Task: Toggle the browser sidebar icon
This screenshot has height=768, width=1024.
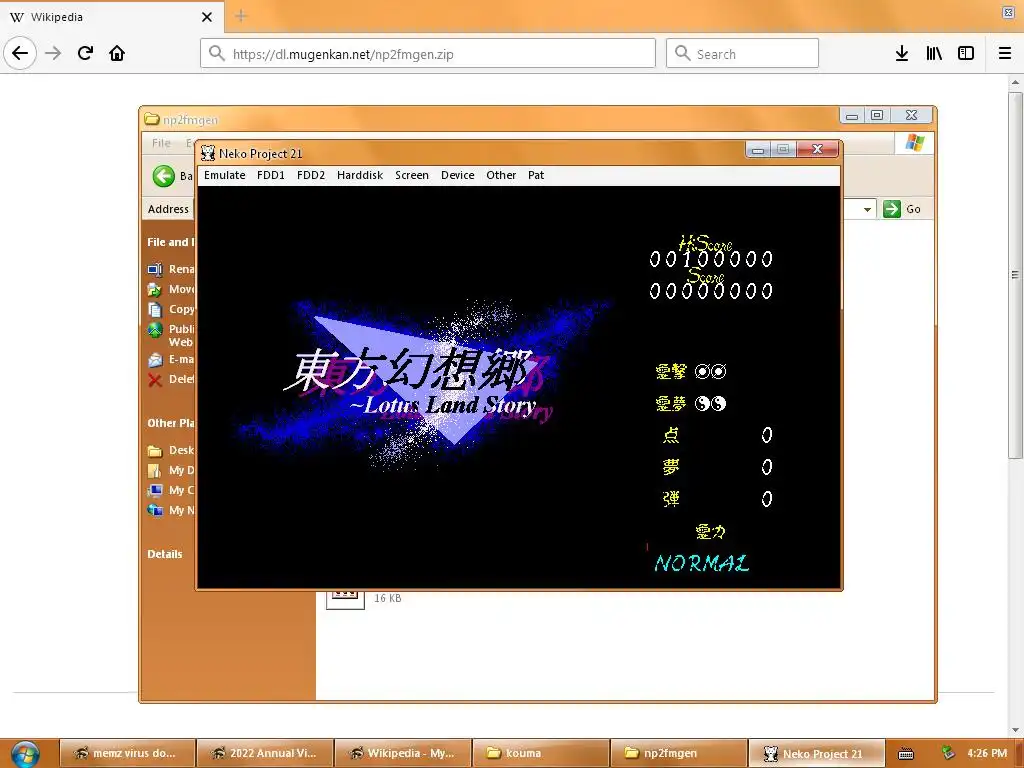Action: tap(966, 54)
